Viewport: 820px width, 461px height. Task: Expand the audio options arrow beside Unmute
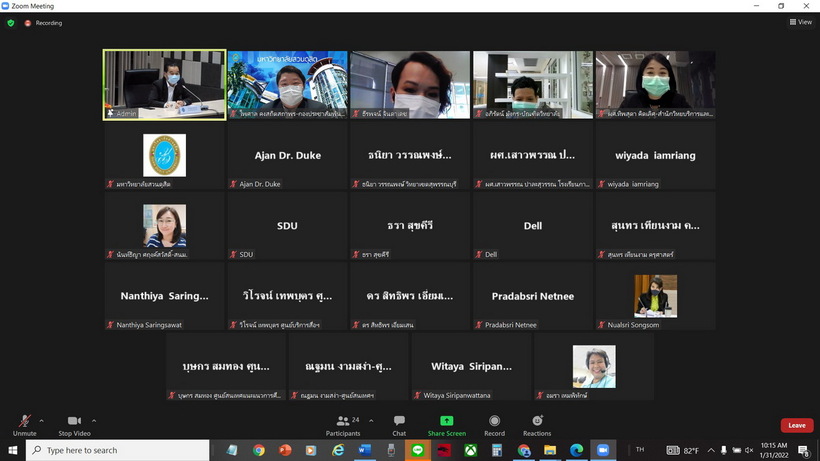(x=41, y=421)
